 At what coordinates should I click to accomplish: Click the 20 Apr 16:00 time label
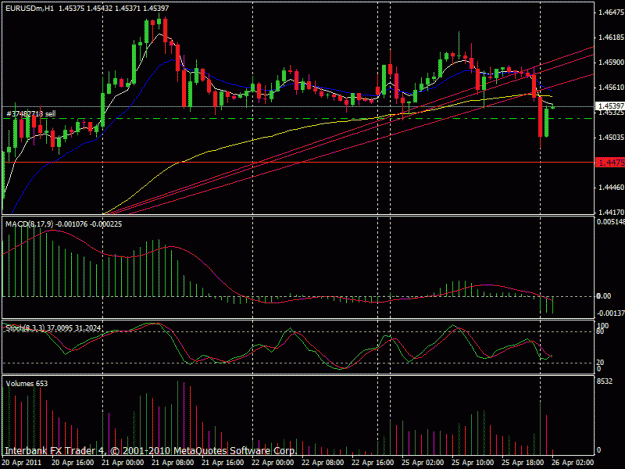[x=73, y=463]
